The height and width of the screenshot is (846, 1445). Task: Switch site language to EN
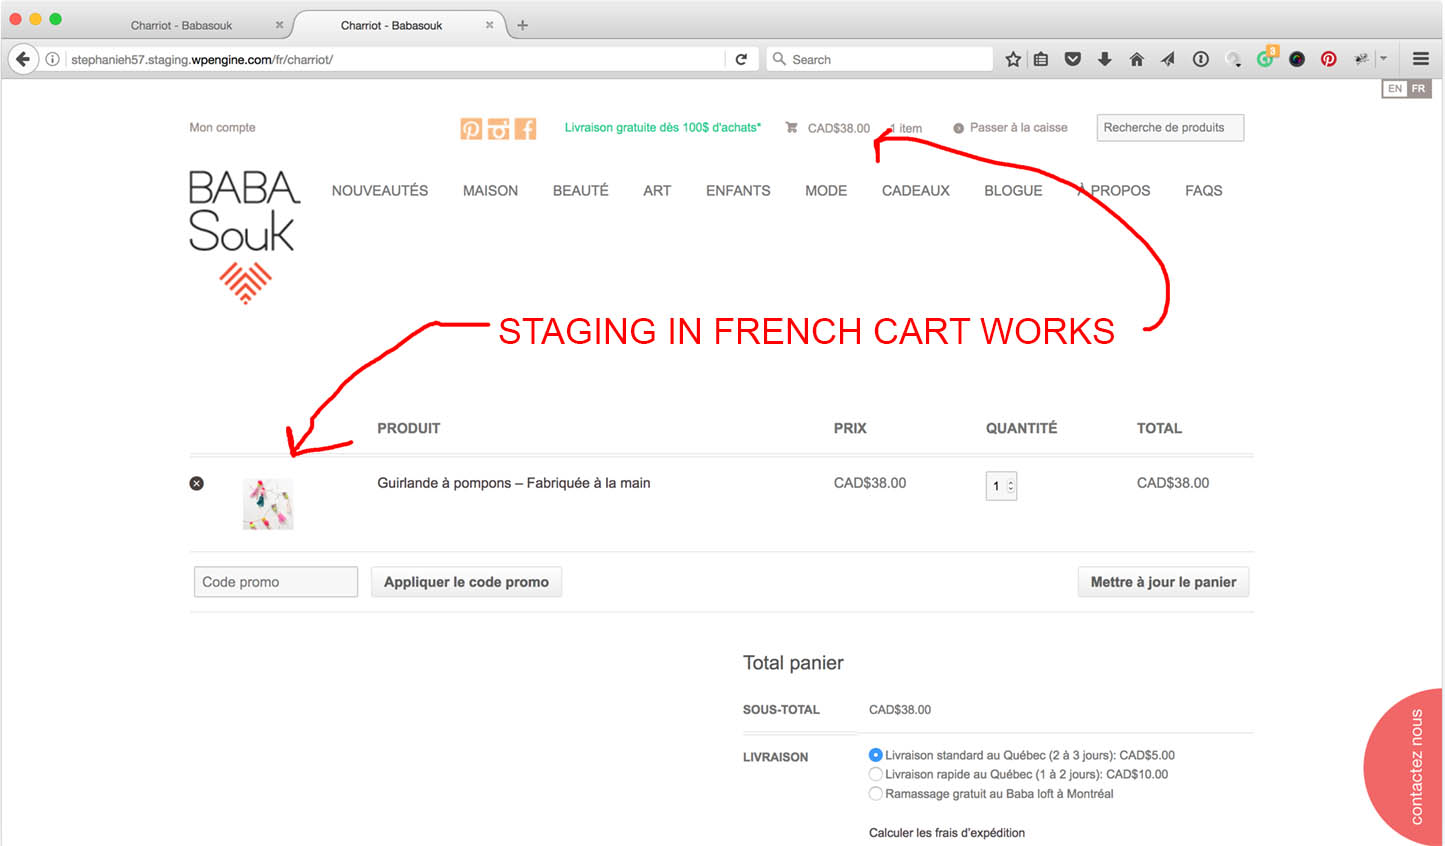pos(1395,89)
